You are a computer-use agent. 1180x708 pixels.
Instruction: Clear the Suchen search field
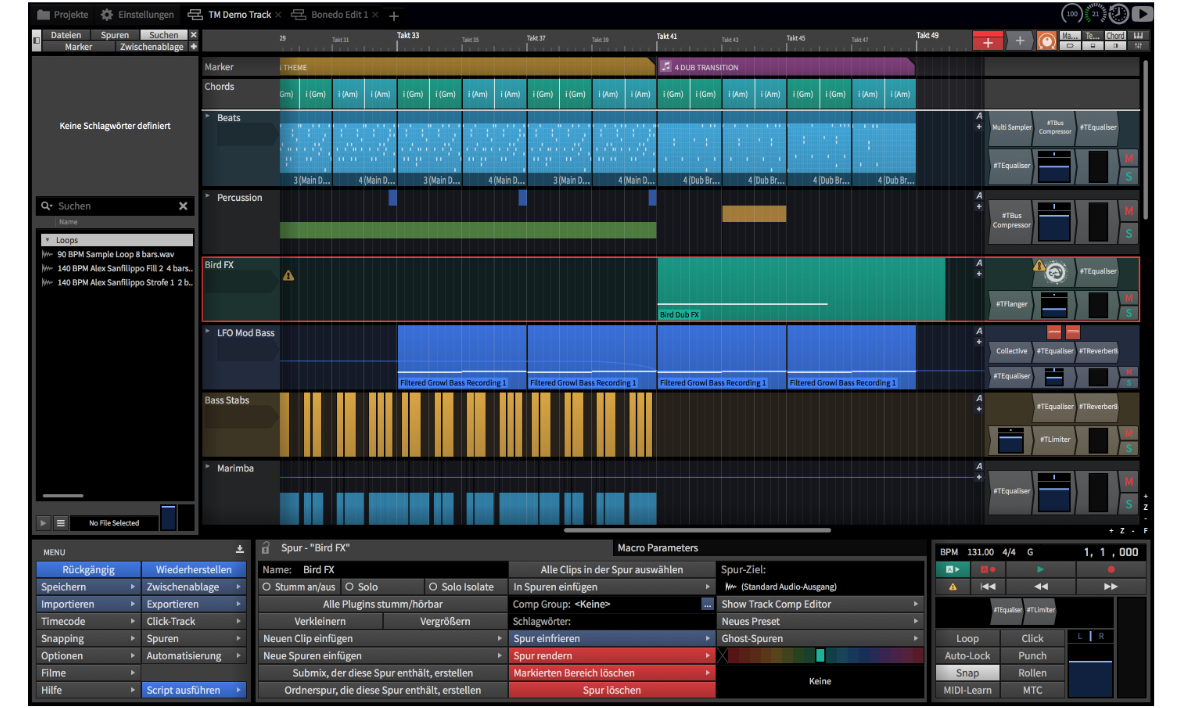[183, 205]
